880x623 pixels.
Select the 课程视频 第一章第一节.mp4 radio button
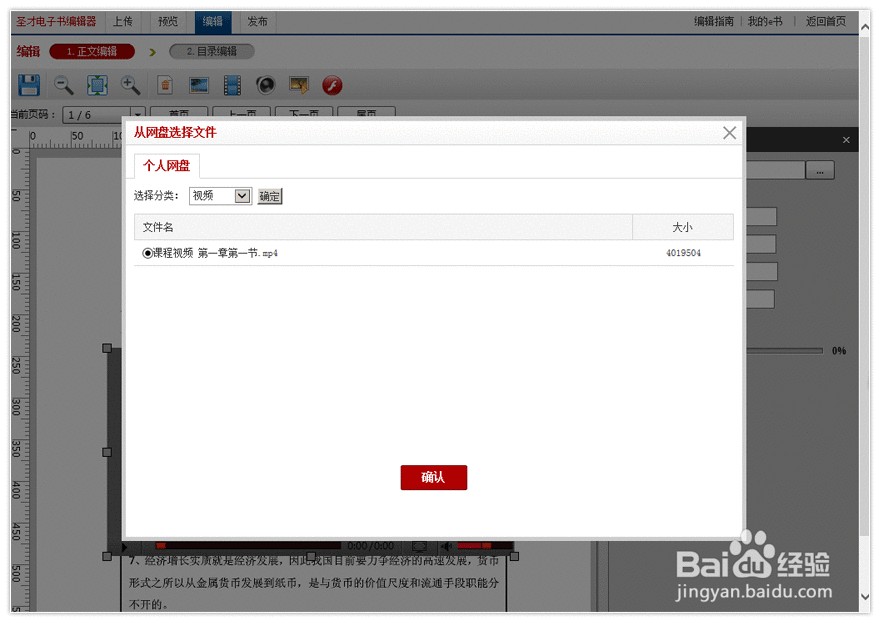tap(148, 254)
